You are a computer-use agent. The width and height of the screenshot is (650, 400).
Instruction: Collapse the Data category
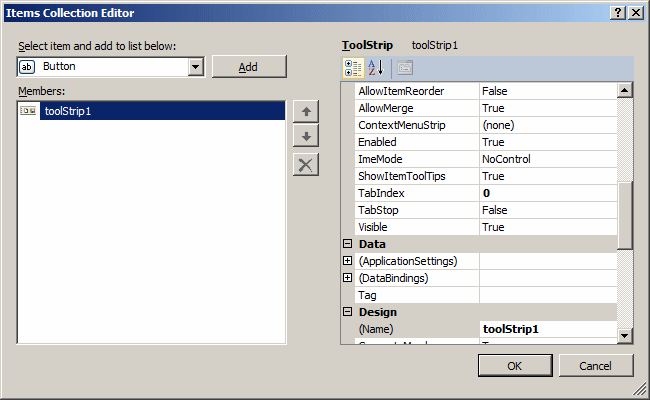(347, 244)
